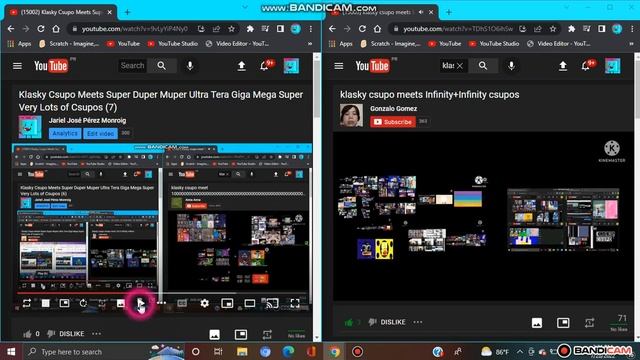Open the Windows Start menu
Viewport: 640px width, 360px height.
11,351
